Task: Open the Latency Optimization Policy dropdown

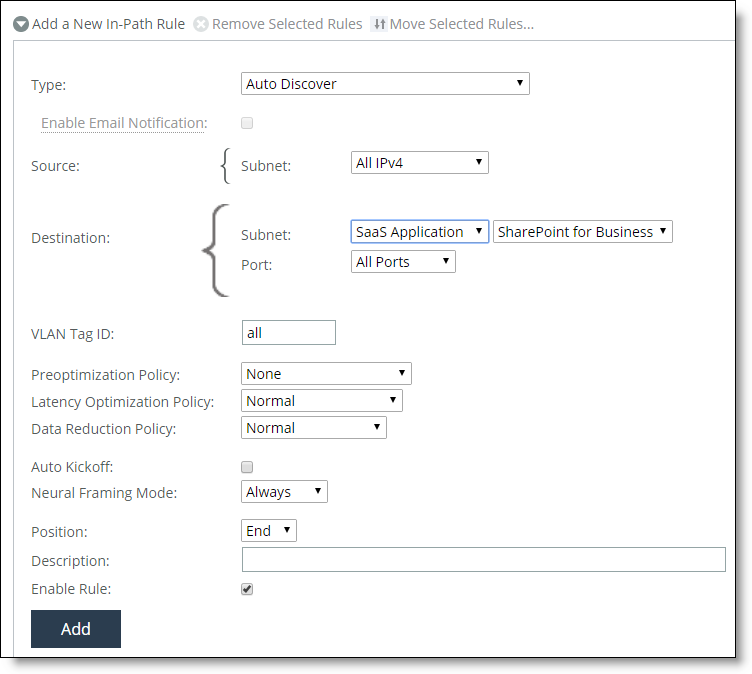Action: click(322, 401)
